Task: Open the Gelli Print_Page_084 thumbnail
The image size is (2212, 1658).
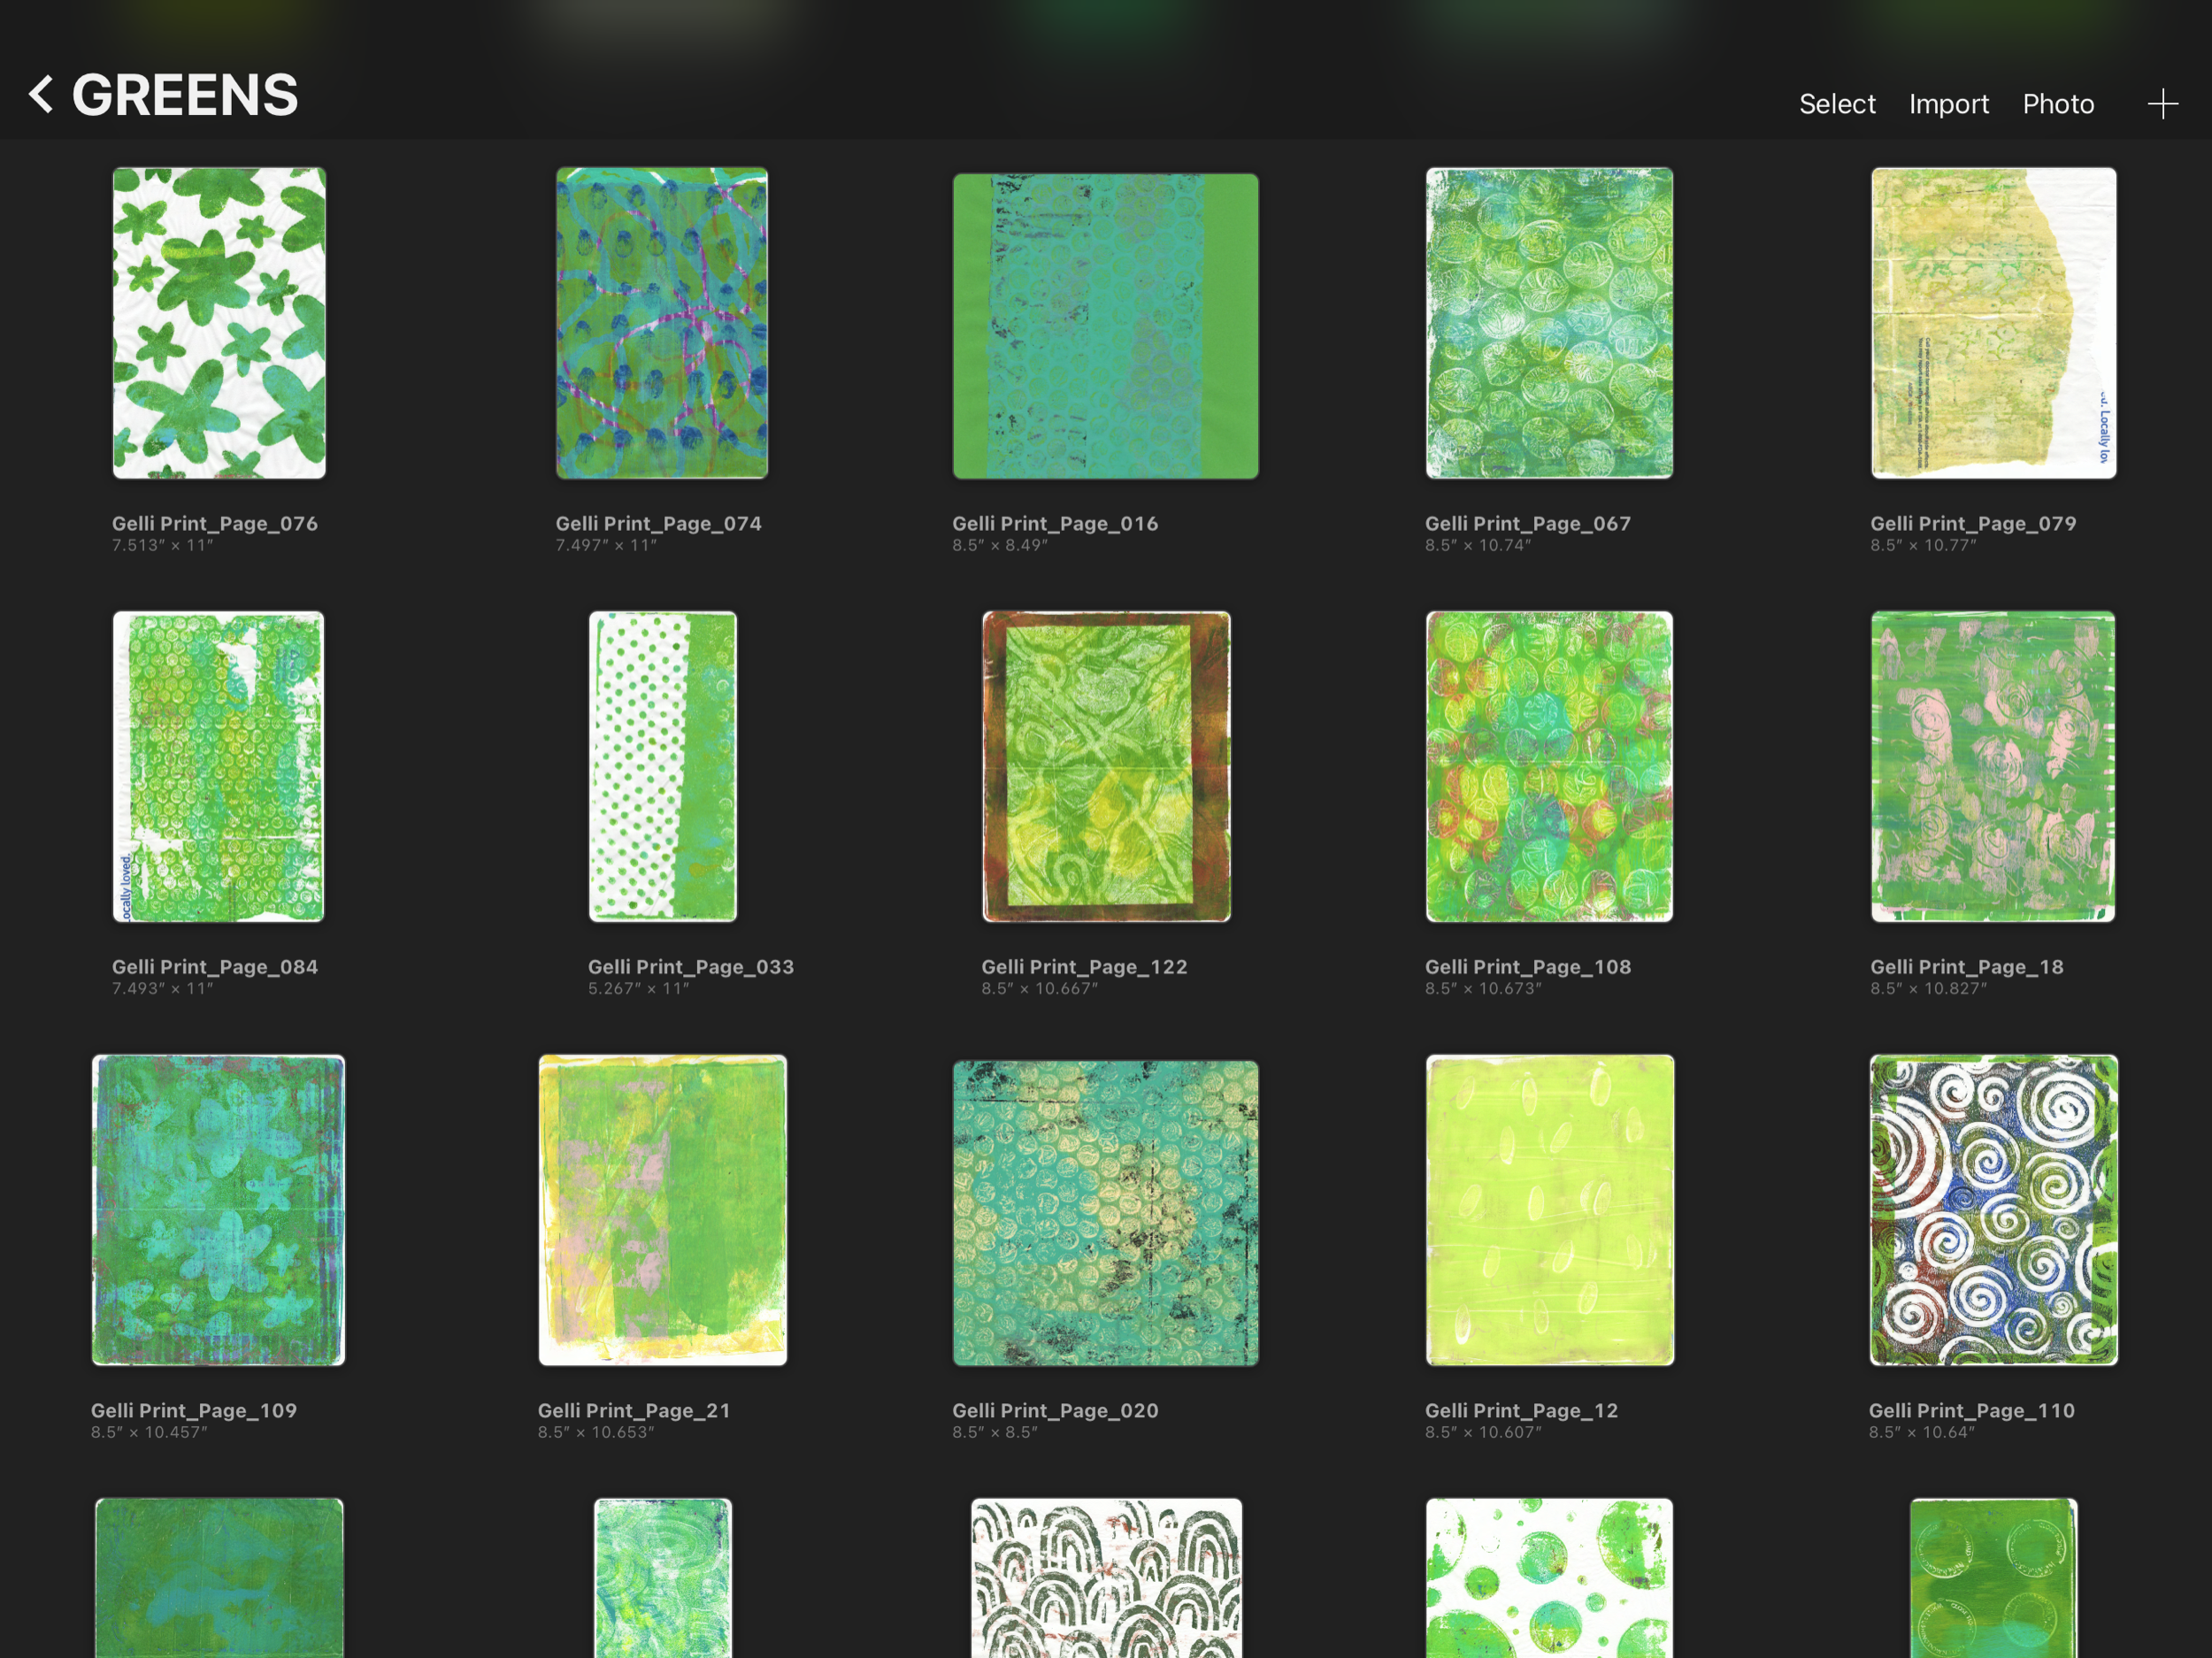Action: [219, 766]
